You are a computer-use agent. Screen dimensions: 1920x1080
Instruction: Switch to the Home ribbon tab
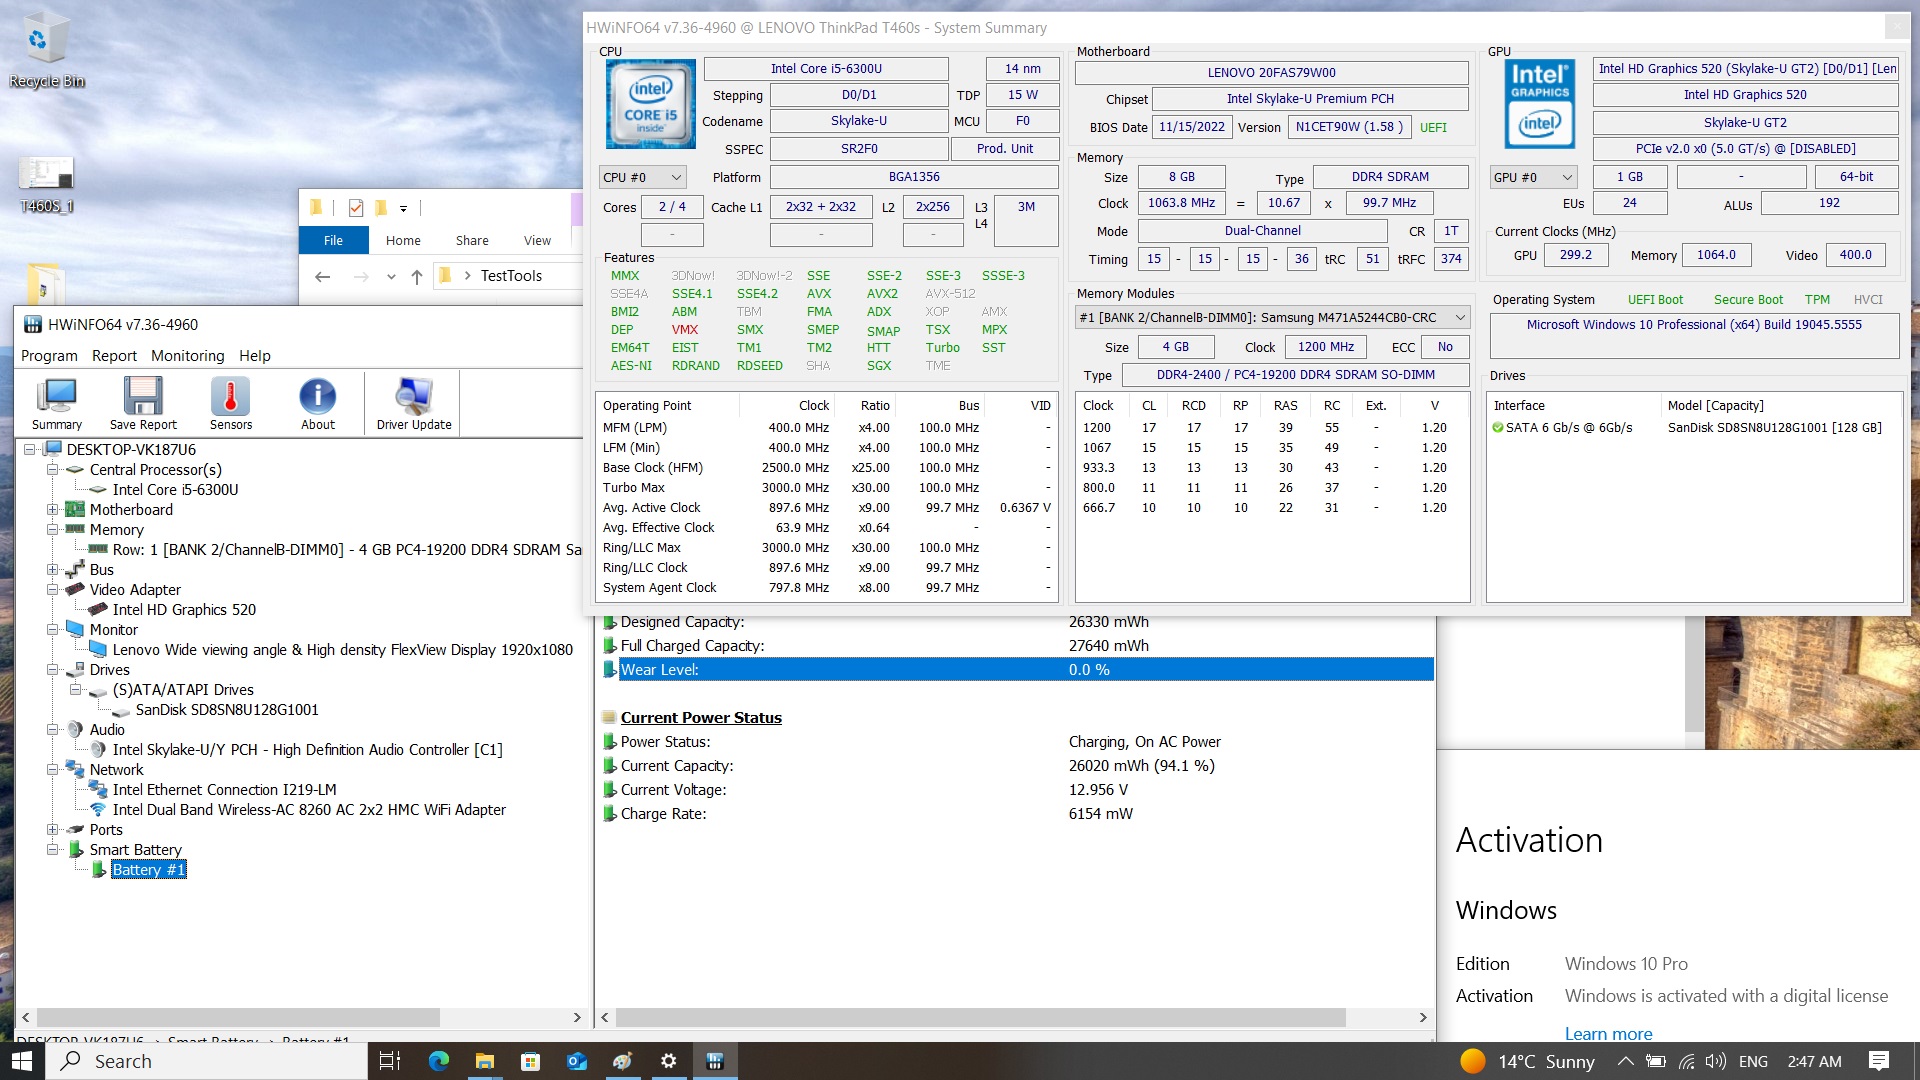(403, 240)
